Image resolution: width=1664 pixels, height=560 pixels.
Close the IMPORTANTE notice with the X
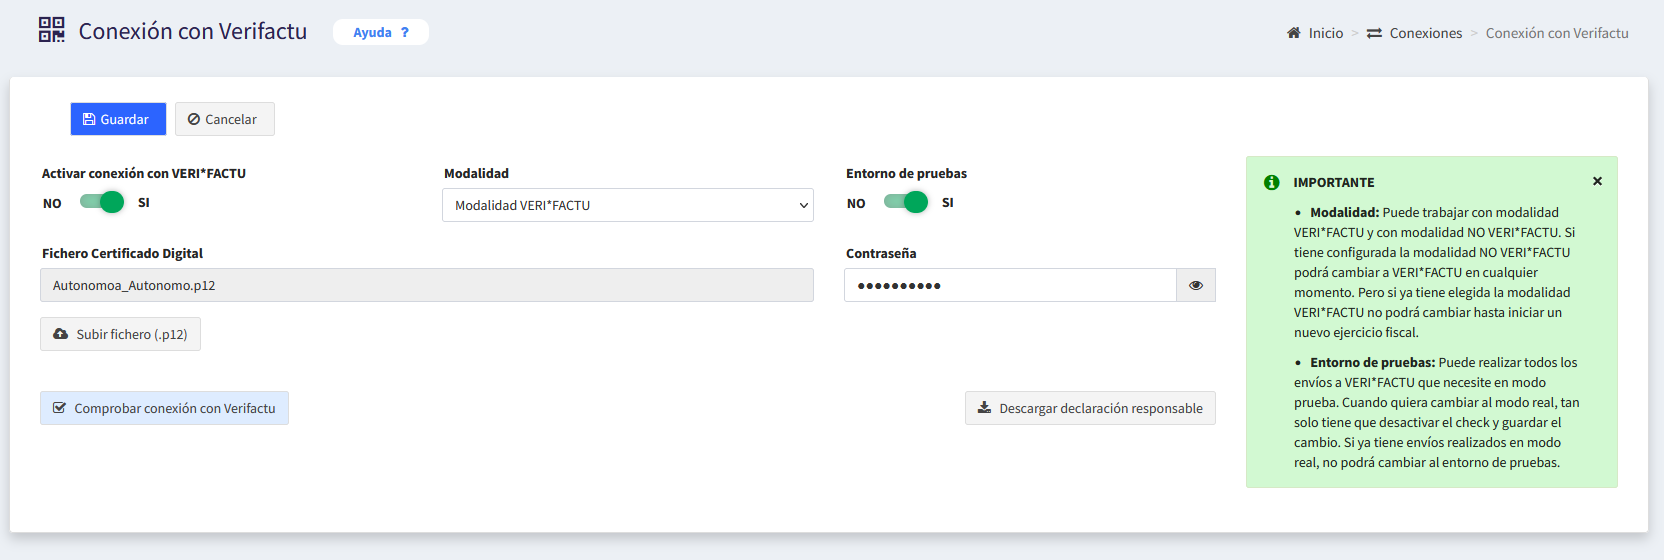pos(1597,181)
